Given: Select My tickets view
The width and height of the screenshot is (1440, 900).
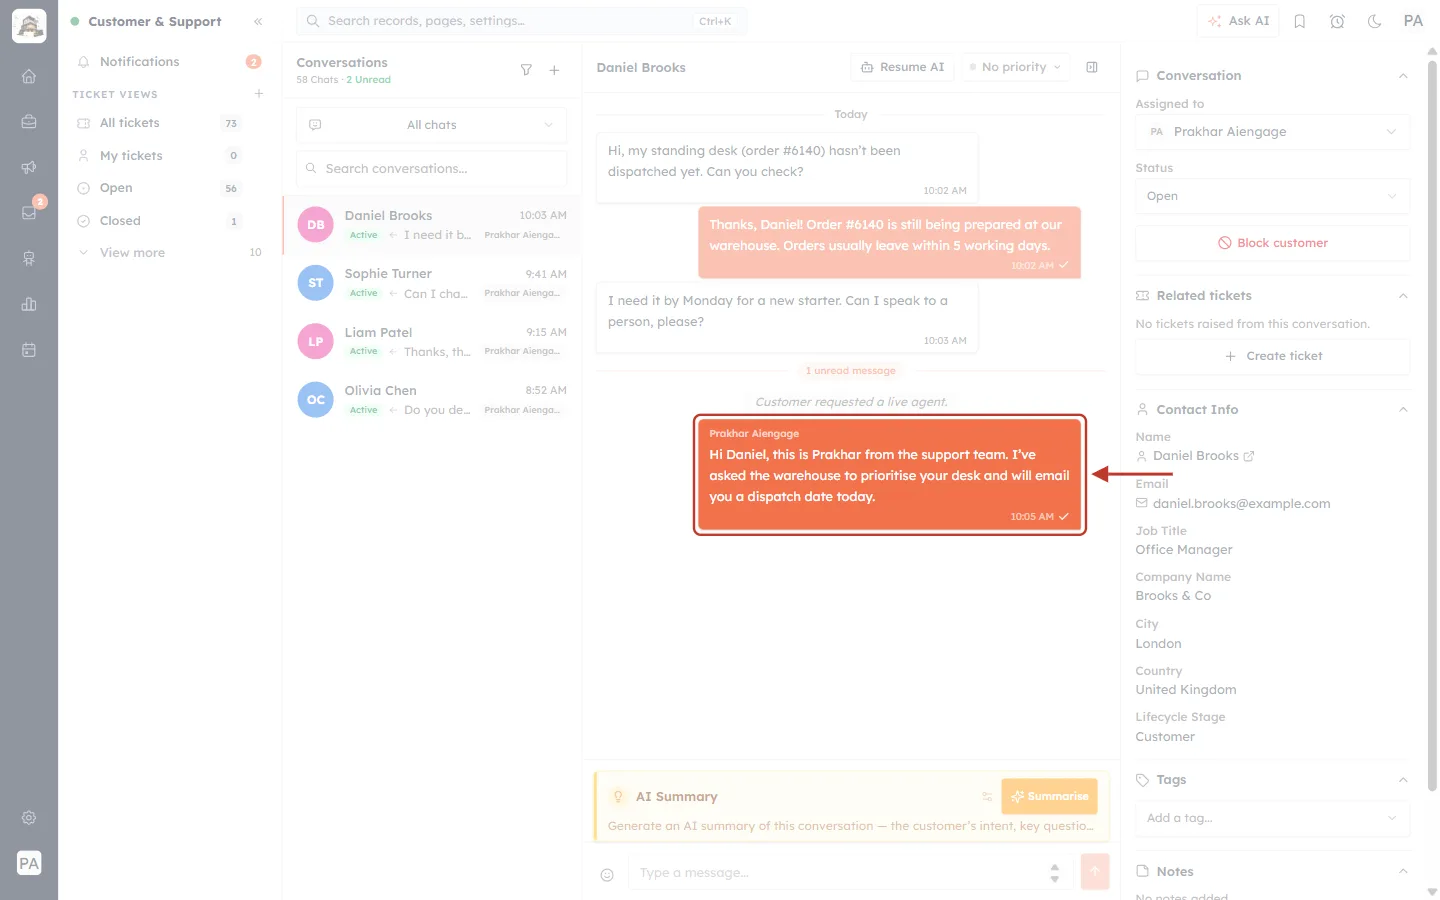Looking at the screenshot, I should coord(170,156).
